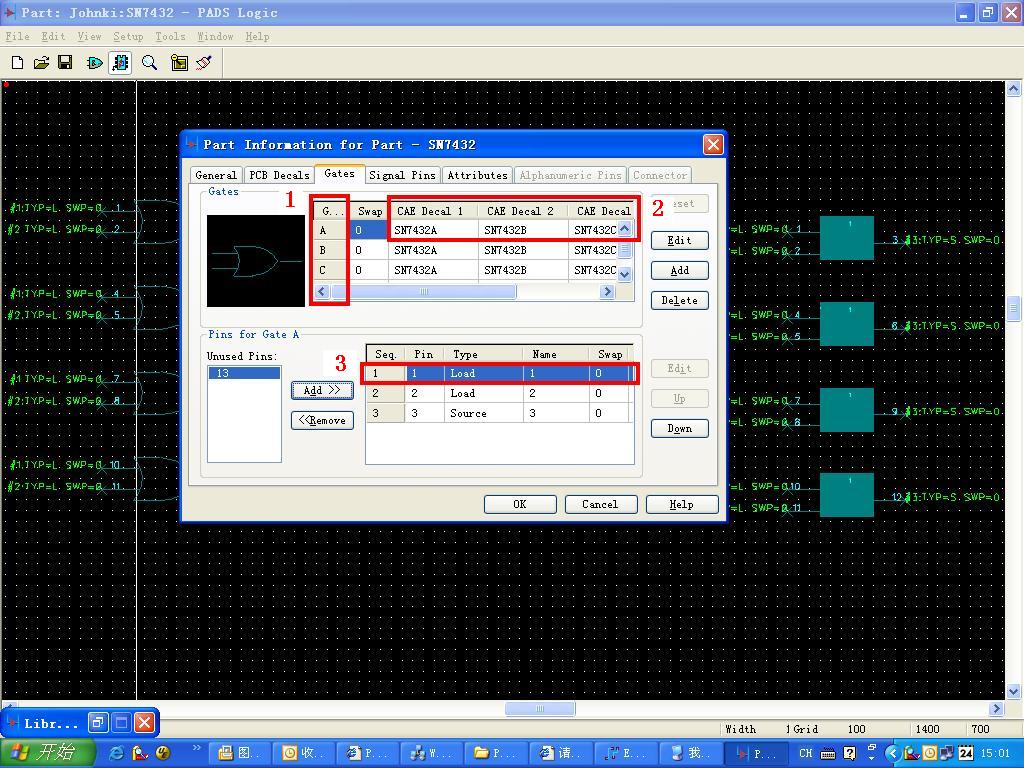Click the pins Type column header
This screenshot has width=1024, height=768.
point(483,354)
